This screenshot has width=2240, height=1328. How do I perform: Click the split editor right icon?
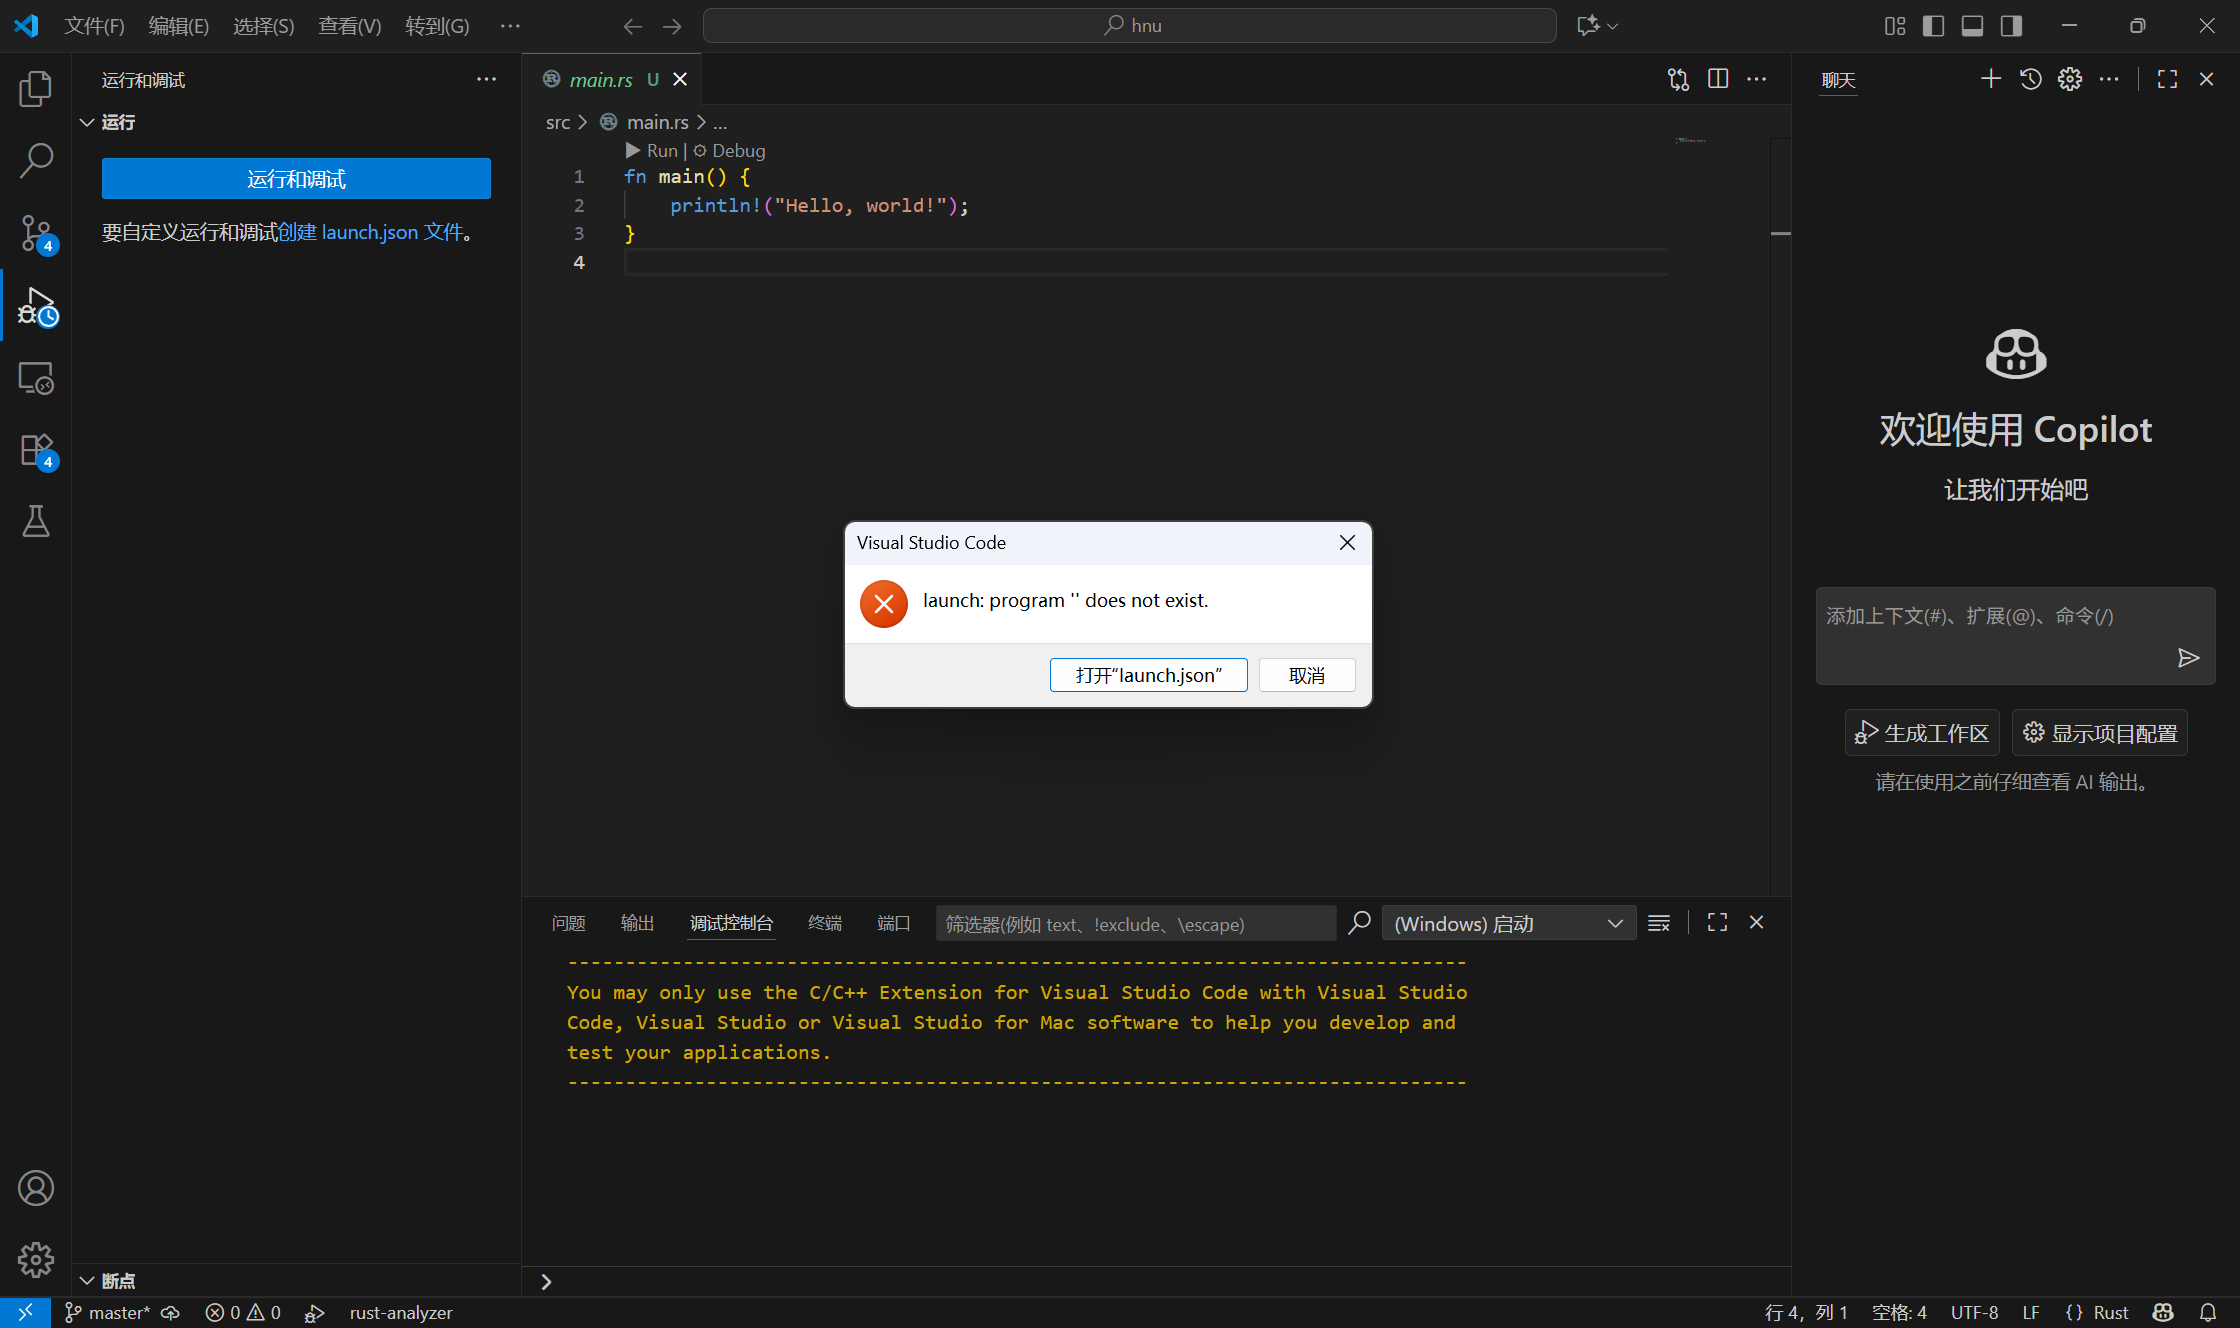point(1718,79)
